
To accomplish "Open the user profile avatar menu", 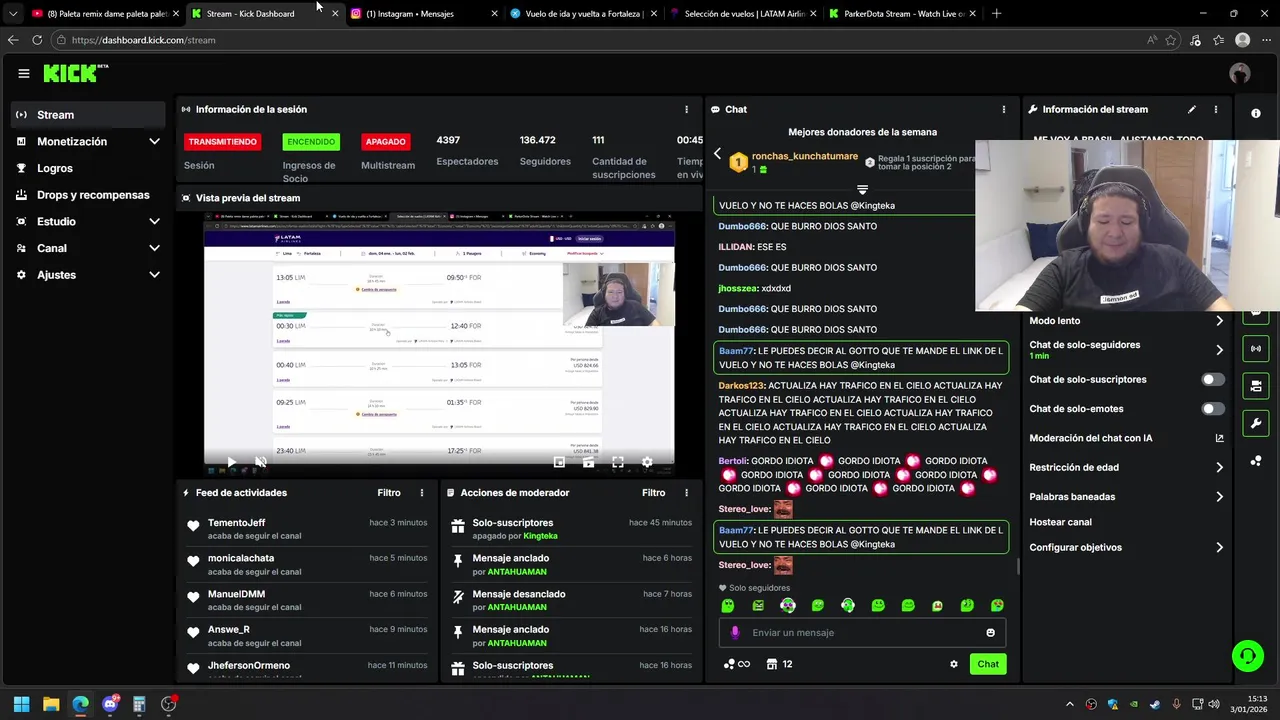I will coord(1240,73).
